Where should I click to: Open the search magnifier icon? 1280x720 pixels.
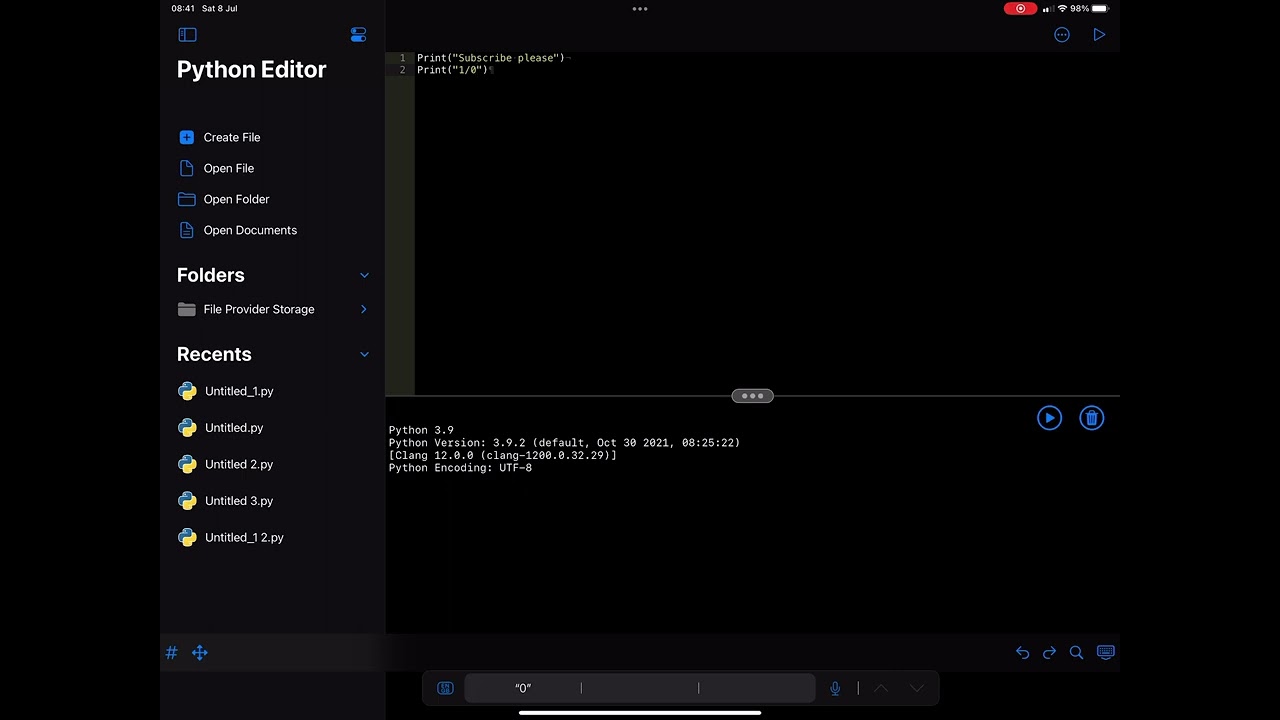pos(1076,653)
